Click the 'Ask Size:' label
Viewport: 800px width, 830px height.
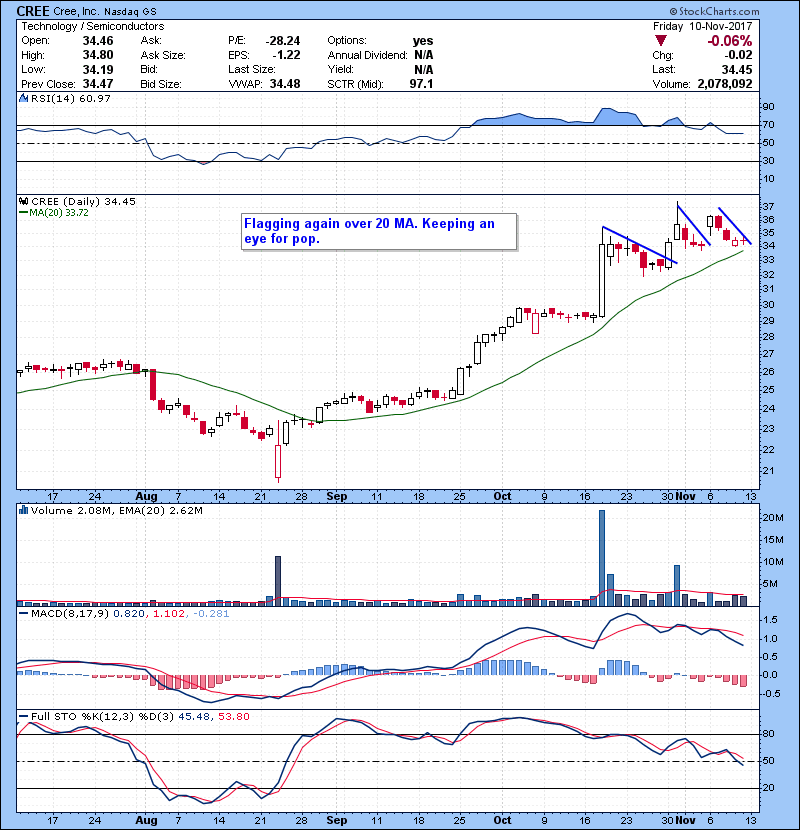(x=163, y=55)
